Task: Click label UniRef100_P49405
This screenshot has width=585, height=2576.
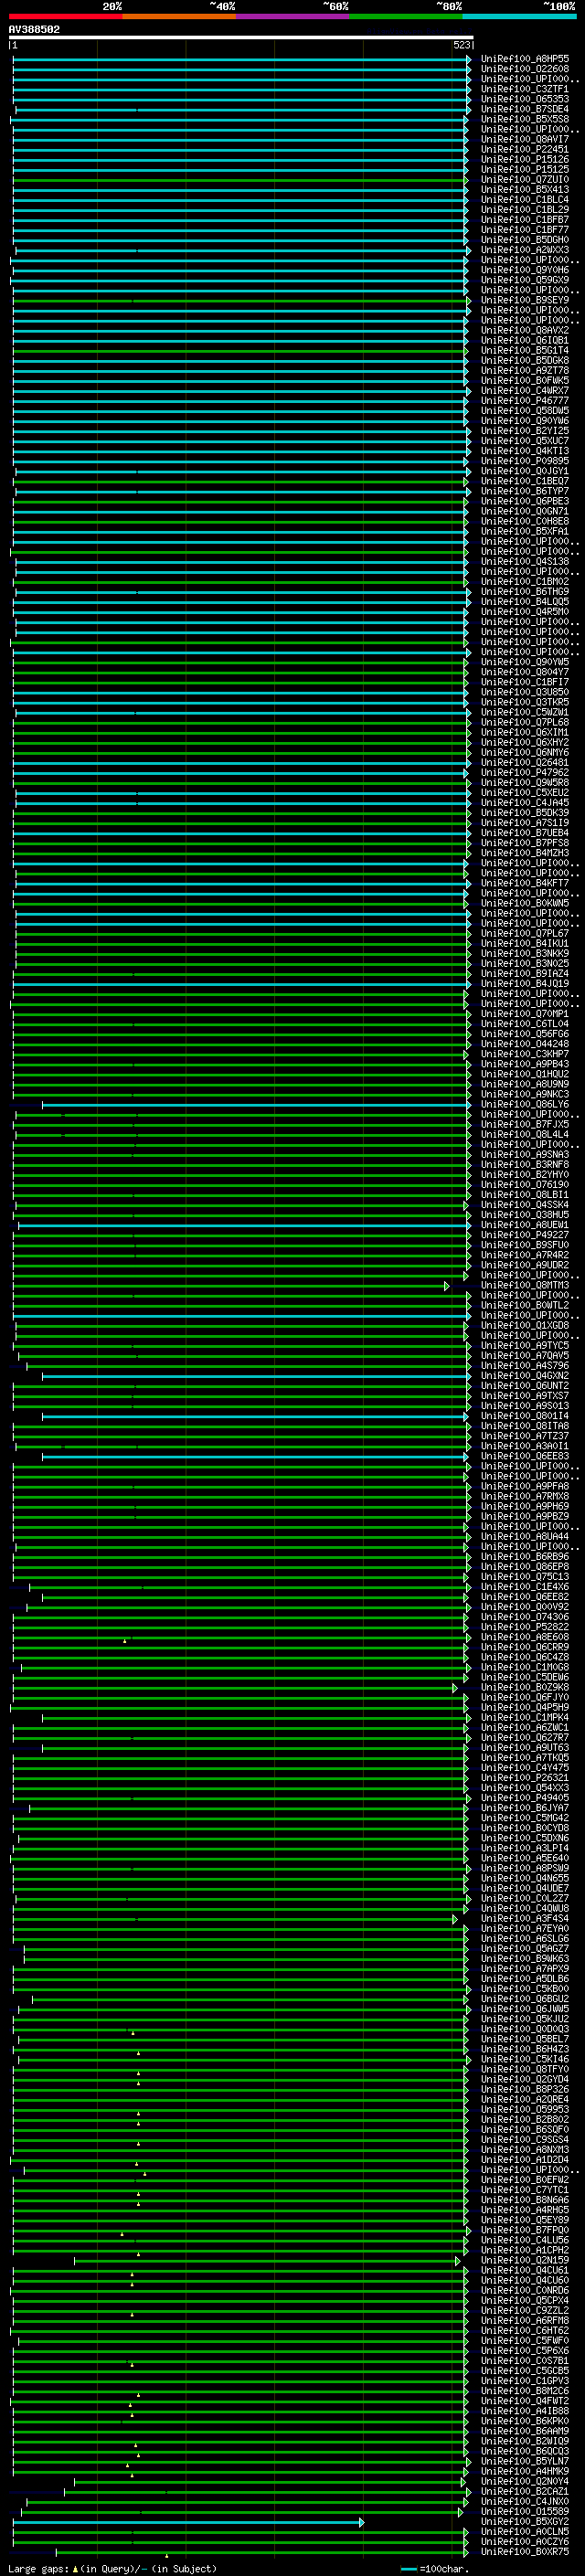Action: [x=525, y=1798]
